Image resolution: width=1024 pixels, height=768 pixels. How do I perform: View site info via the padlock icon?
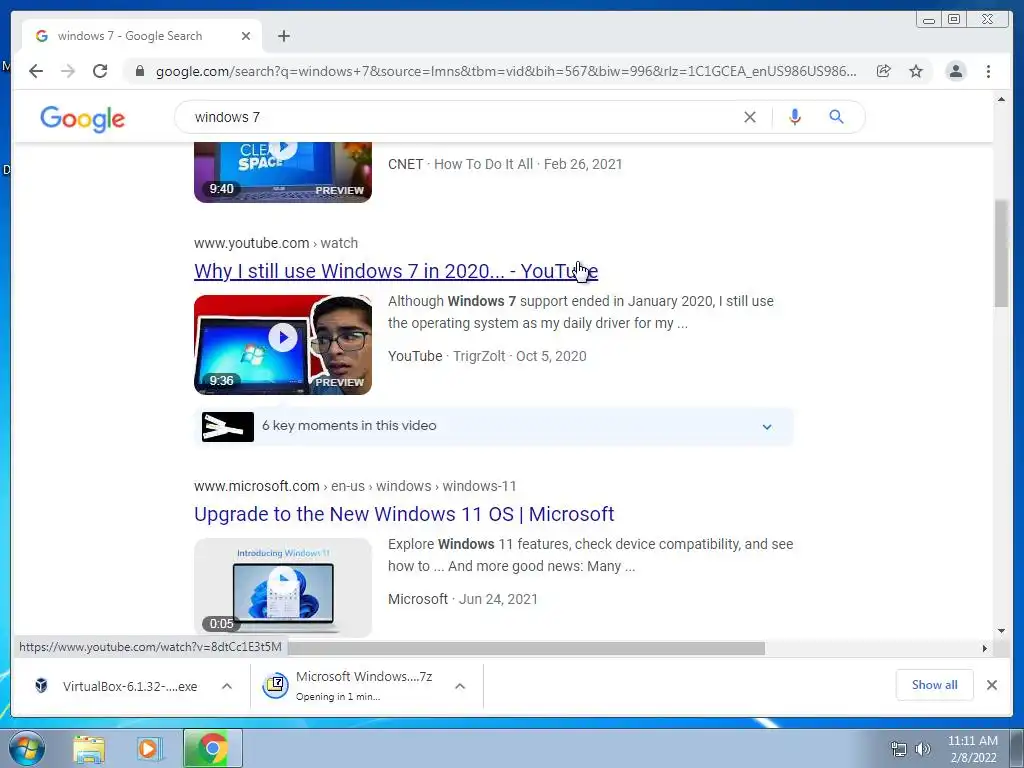coord(140,71)
